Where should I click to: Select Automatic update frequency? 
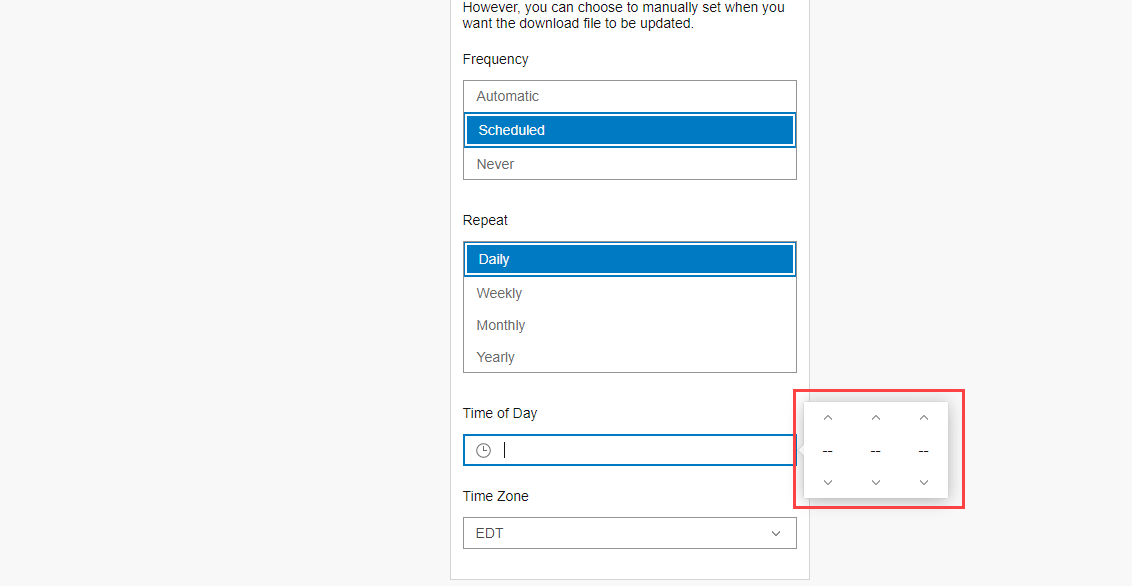pos(629,96)
